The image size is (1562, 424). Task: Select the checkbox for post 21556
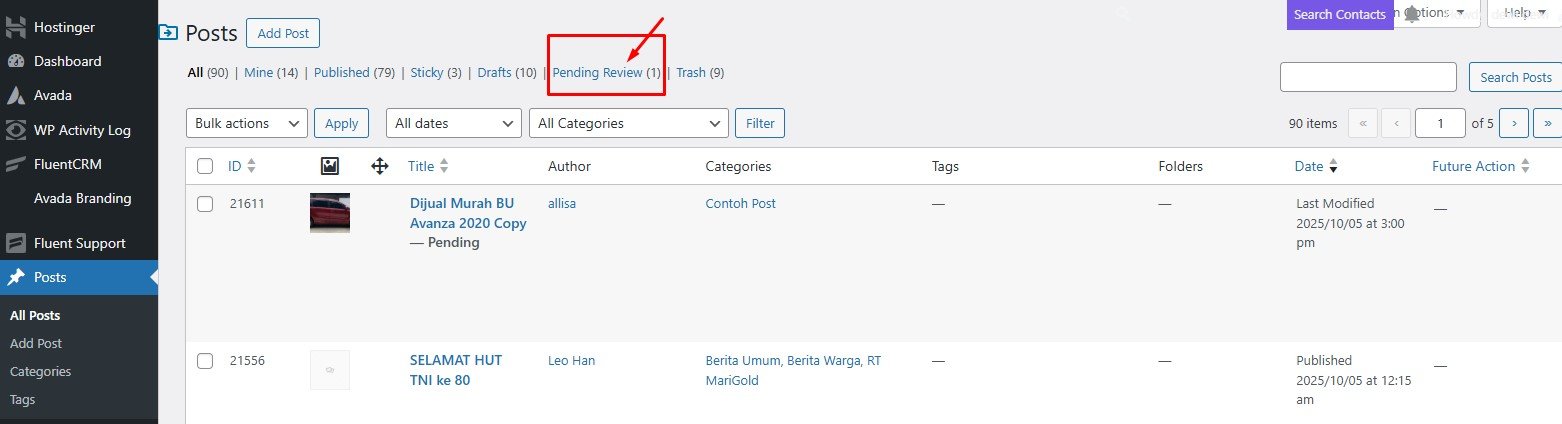coord(205,361)
